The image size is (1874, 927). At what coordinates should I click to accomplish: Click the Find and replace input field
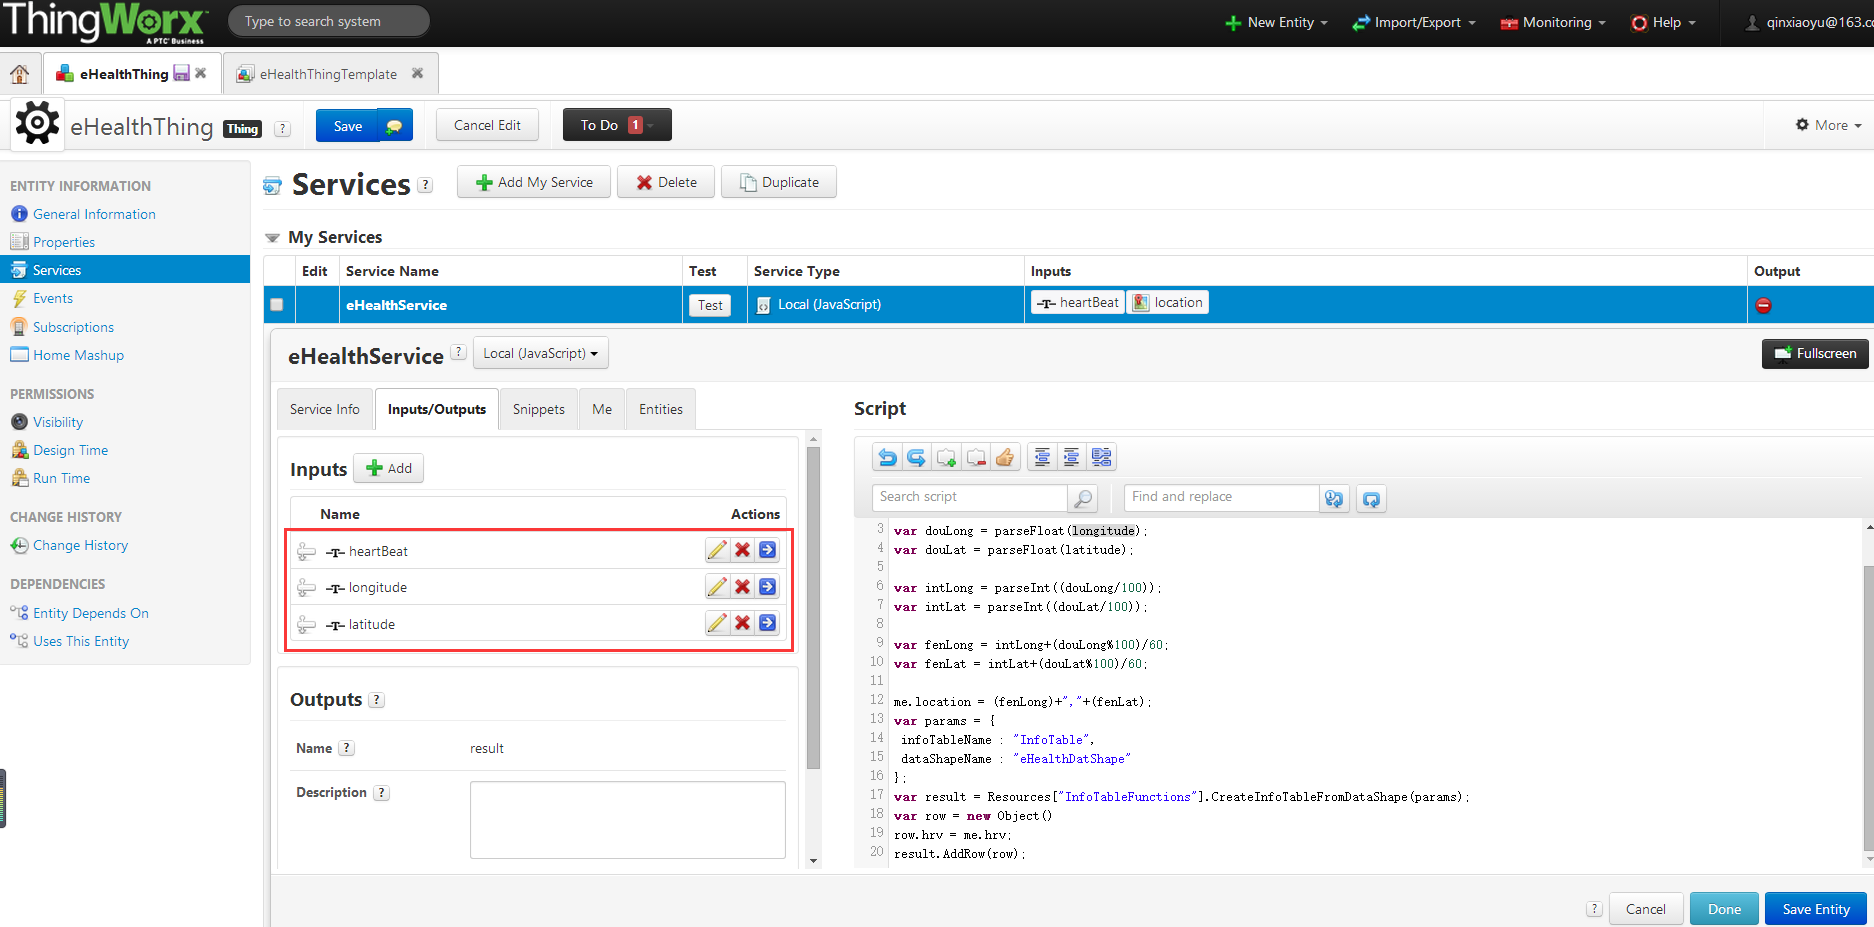coord(1221,497)
